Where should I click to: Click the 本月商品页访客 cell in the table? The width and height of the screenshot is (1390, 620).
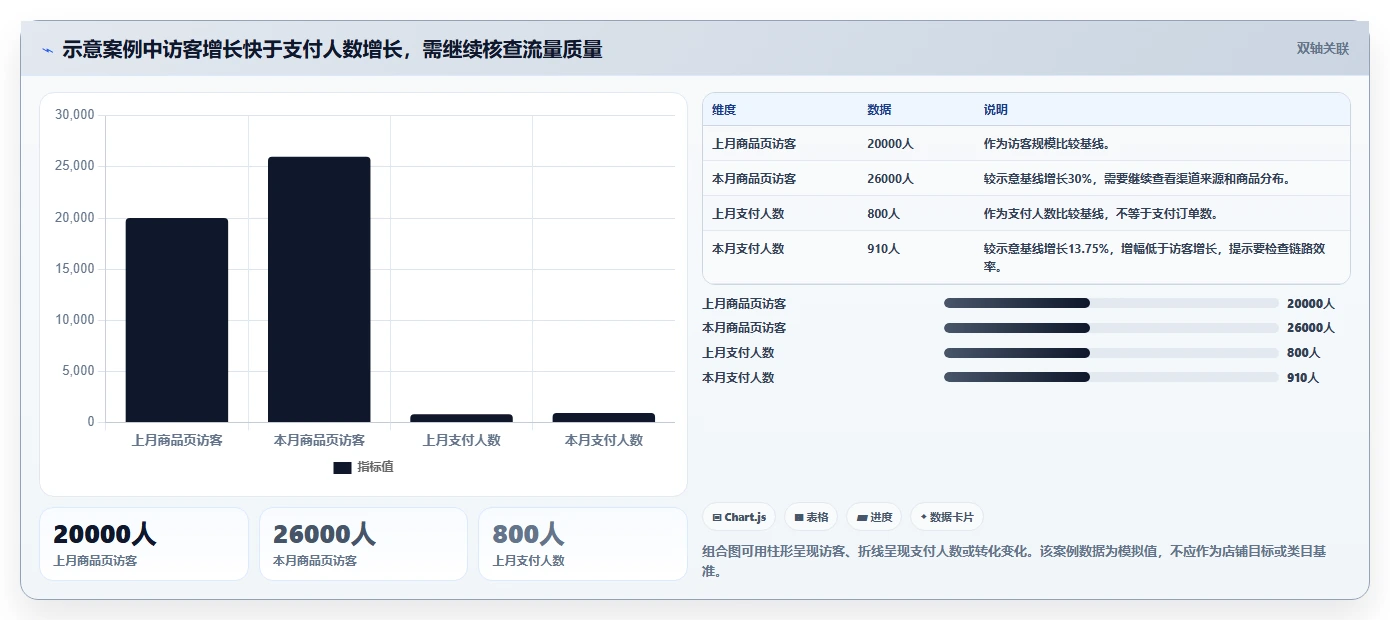click(754, 179)
